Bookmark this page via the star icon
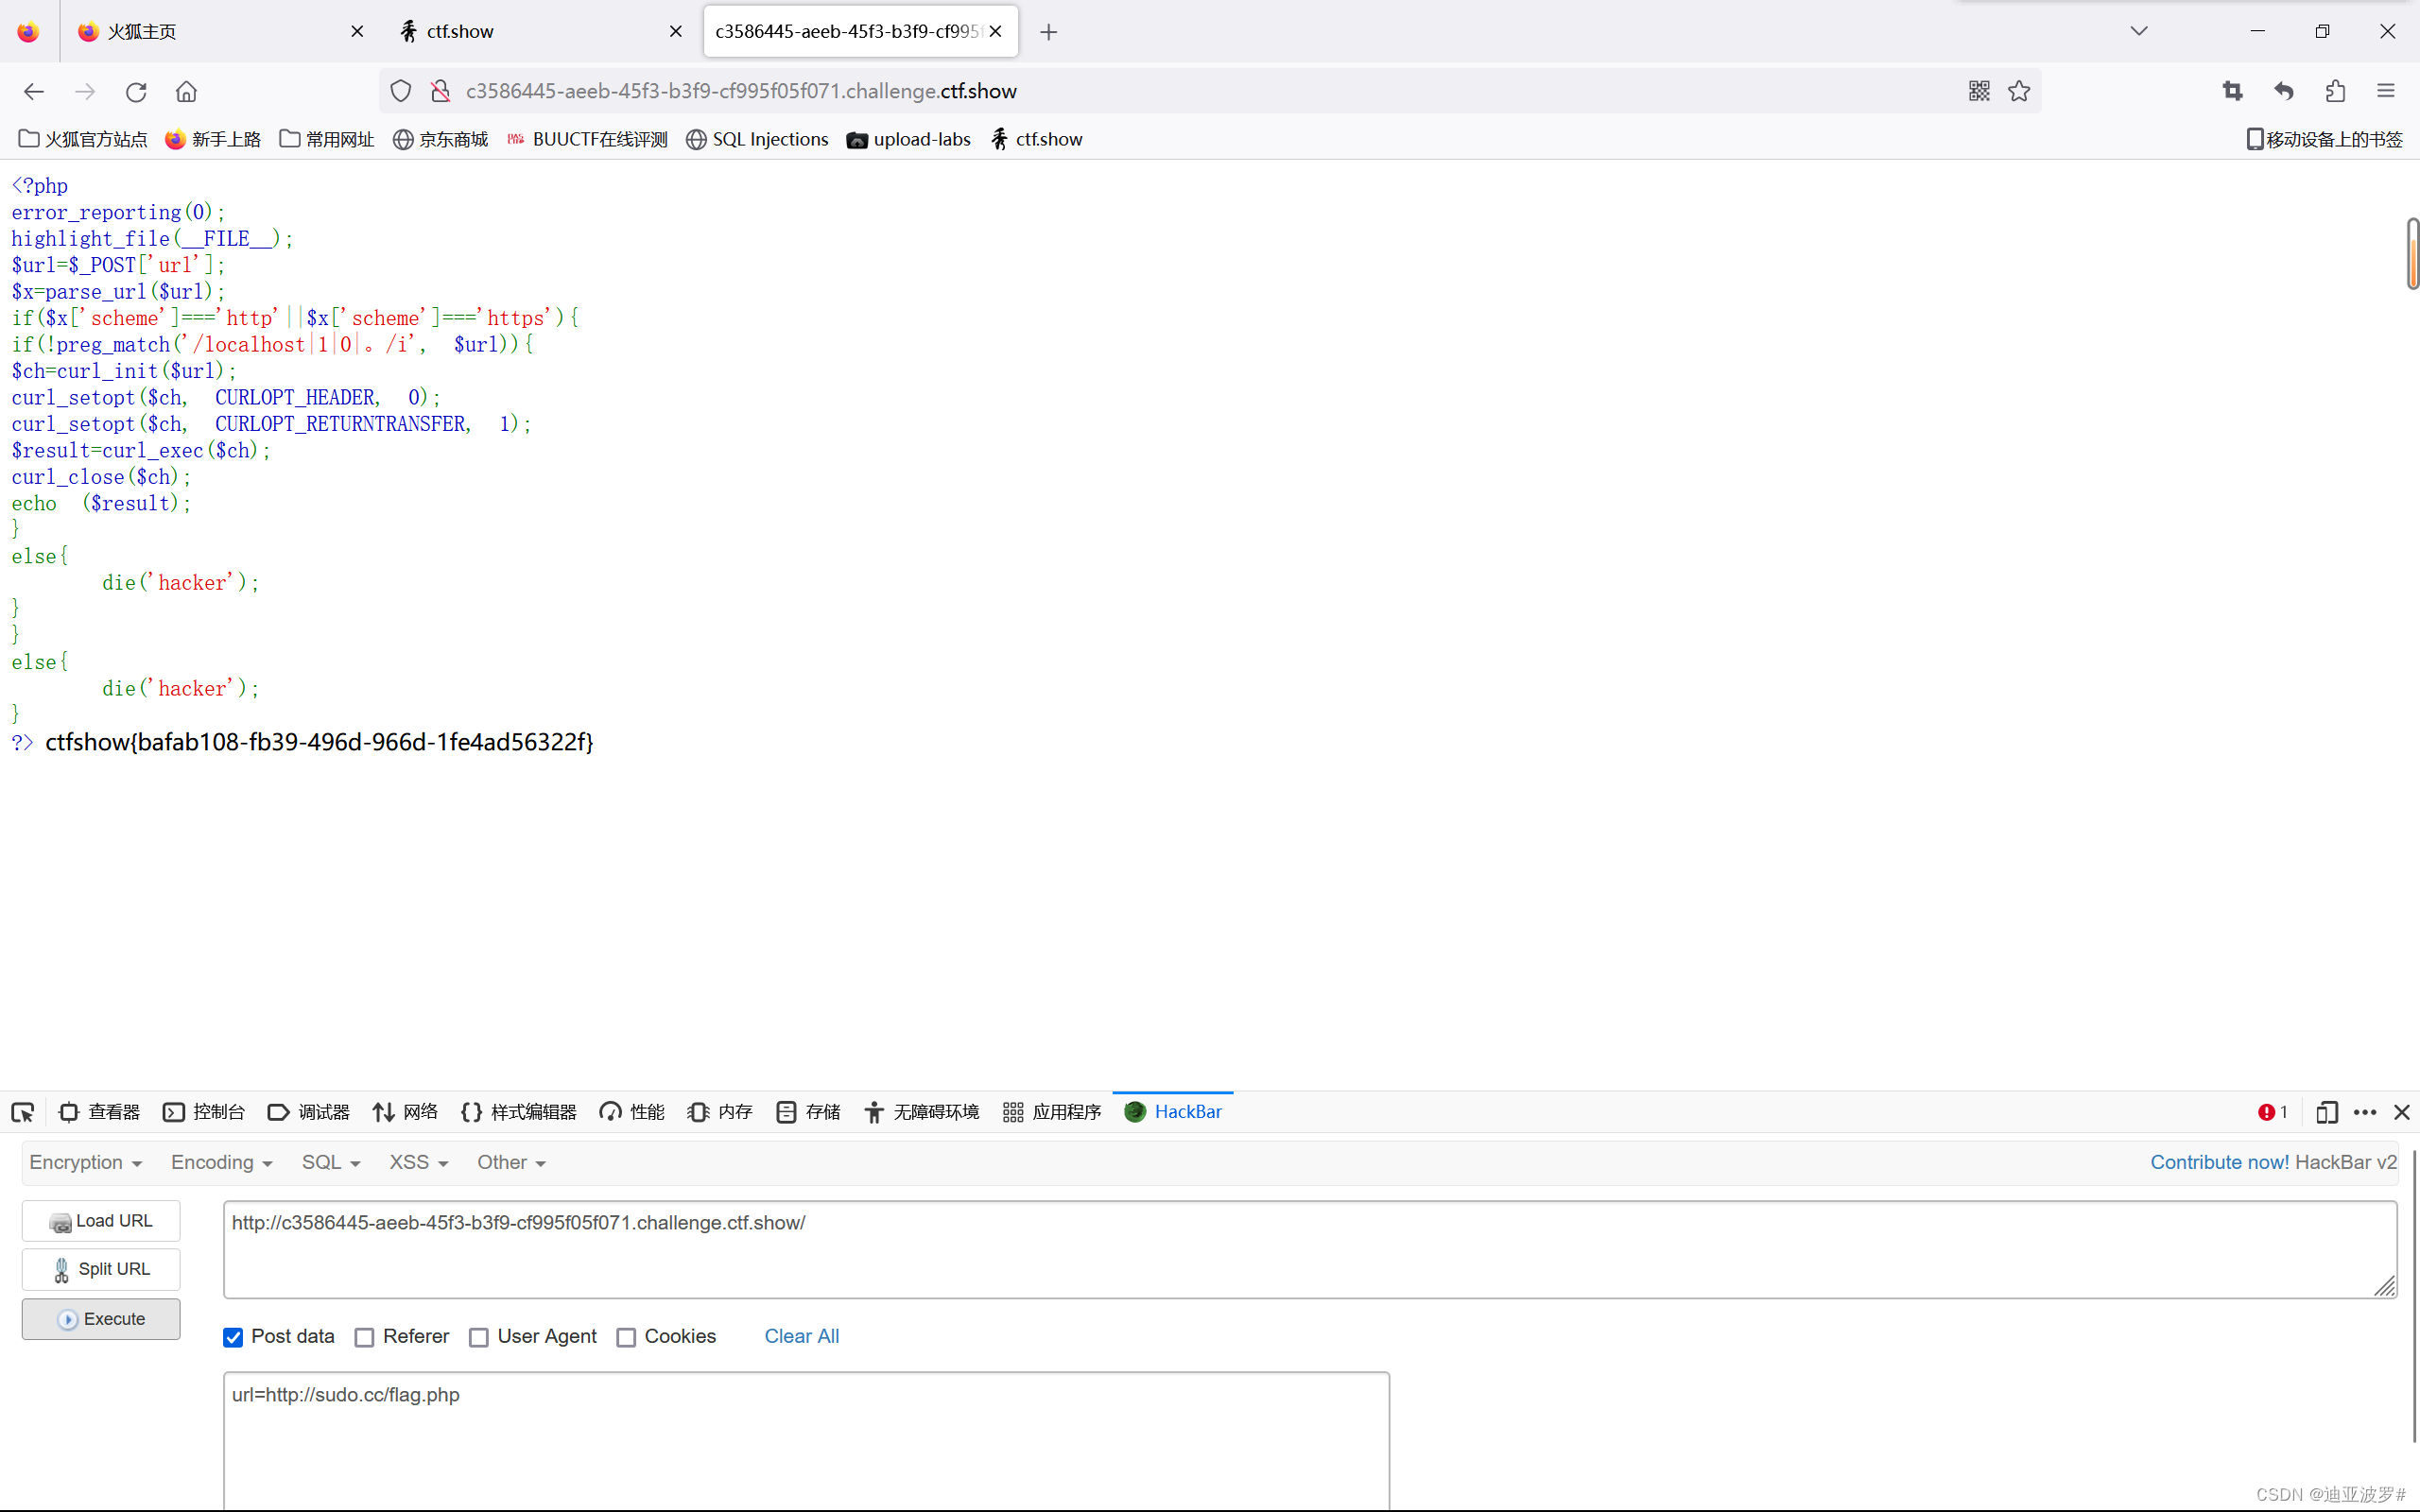 tap(2018, 91)
